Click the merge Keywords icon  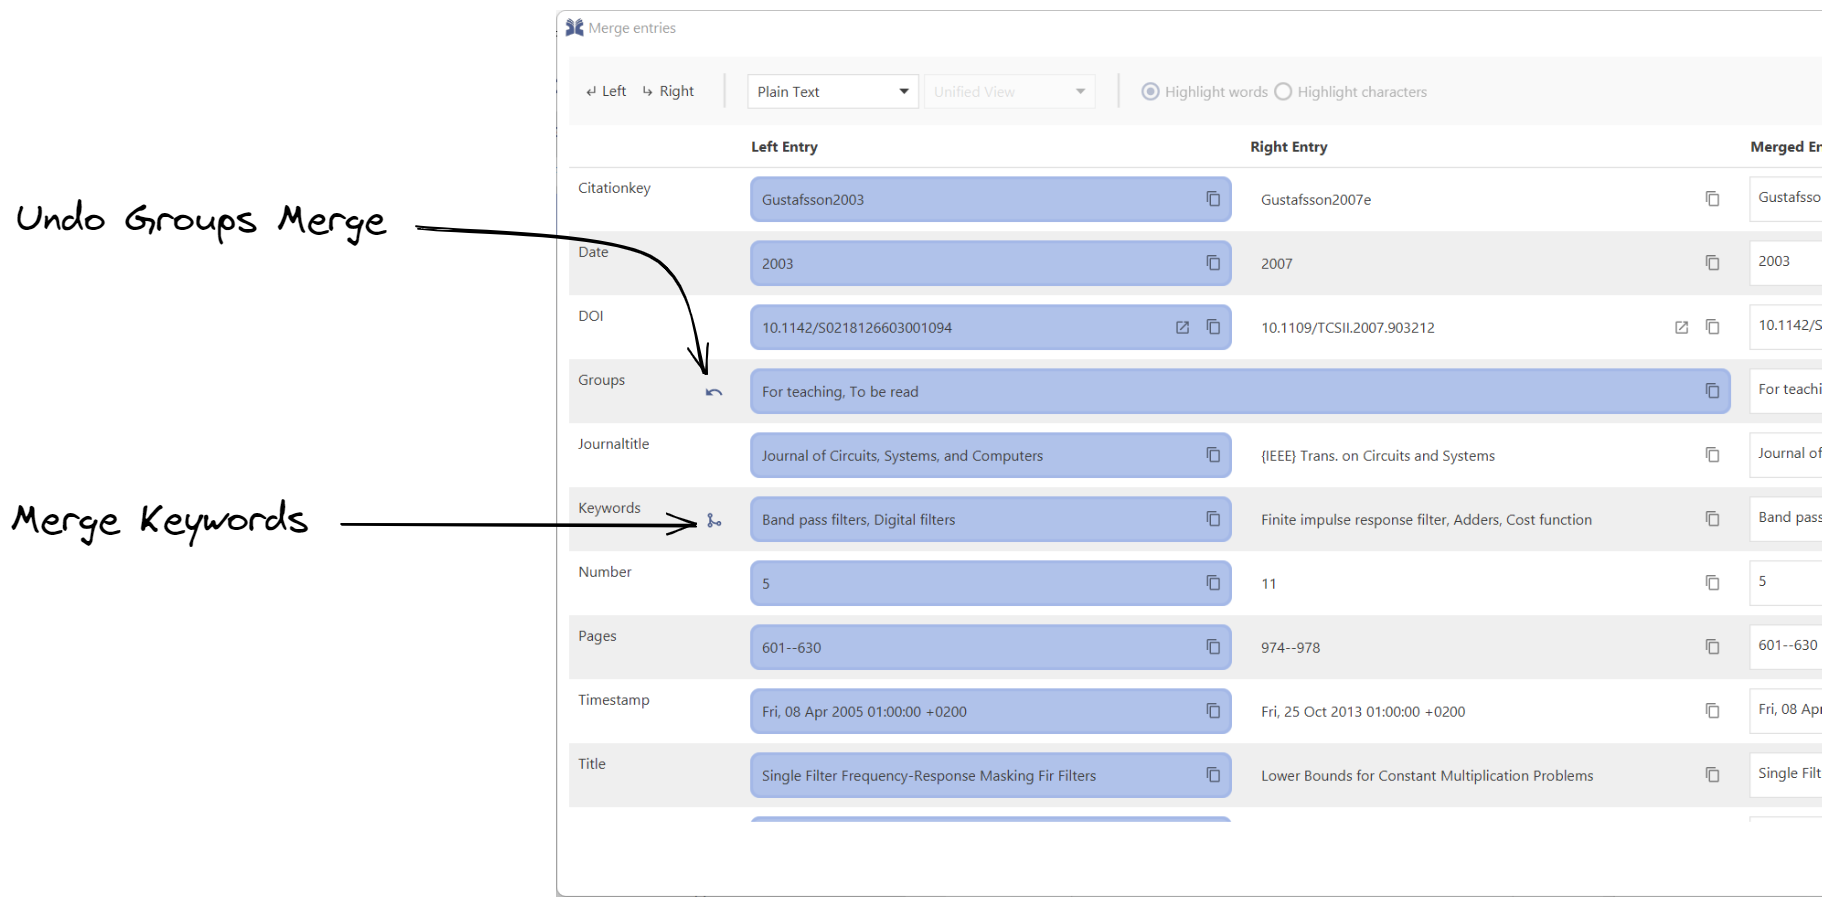coord(714,520)
